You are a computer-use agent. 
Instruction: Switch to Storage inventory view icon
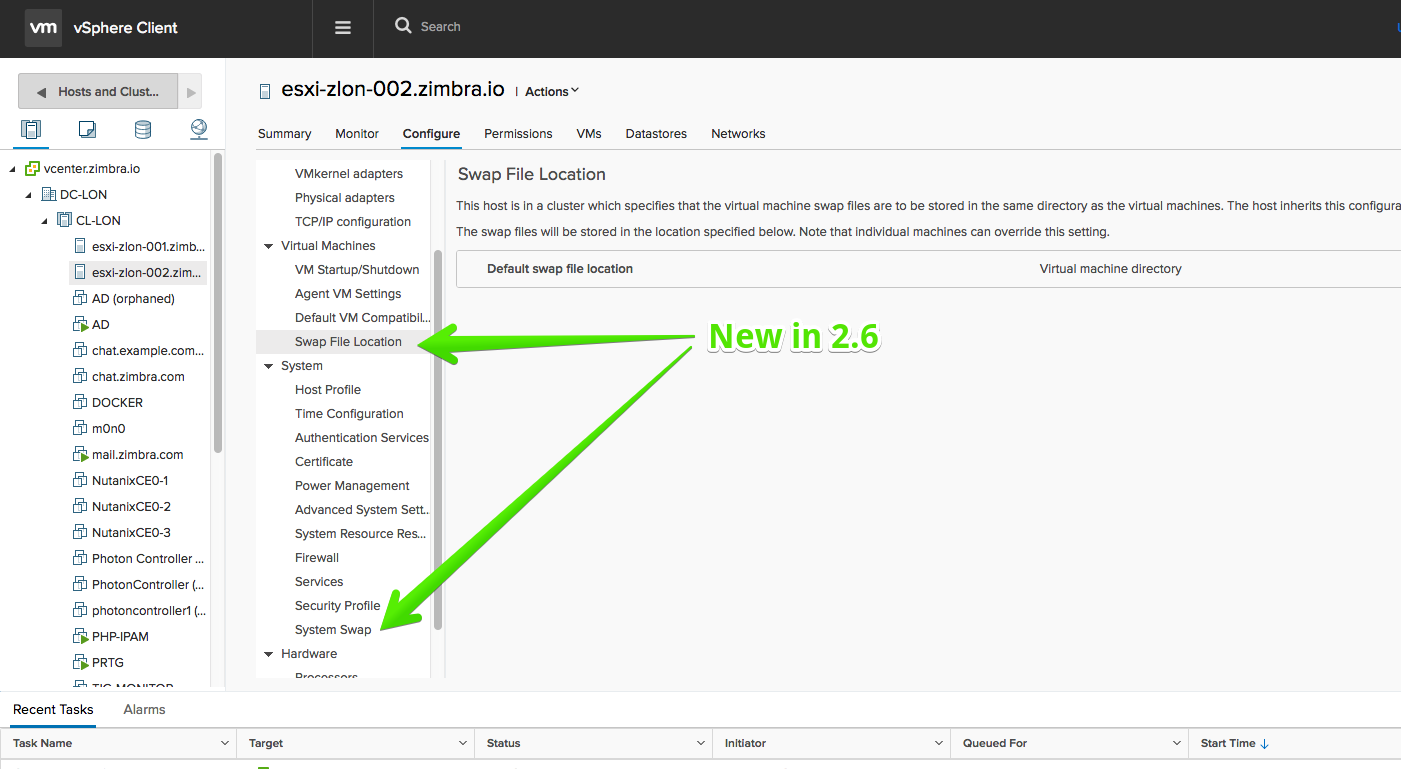(x=143, y=129)
